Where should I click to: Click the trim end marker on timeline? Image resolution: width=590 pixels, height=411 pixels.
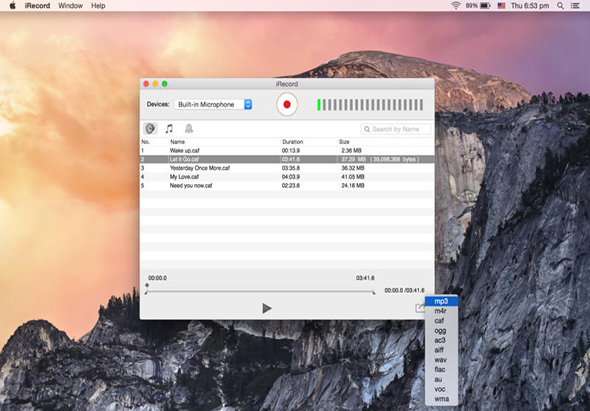tap(374, 292)
